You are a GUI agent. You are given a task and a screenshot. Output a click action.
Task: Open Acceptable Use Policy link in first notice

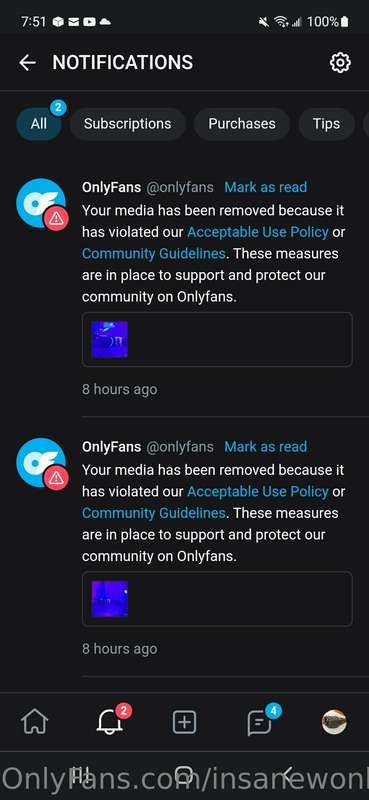tap(258, 232)
